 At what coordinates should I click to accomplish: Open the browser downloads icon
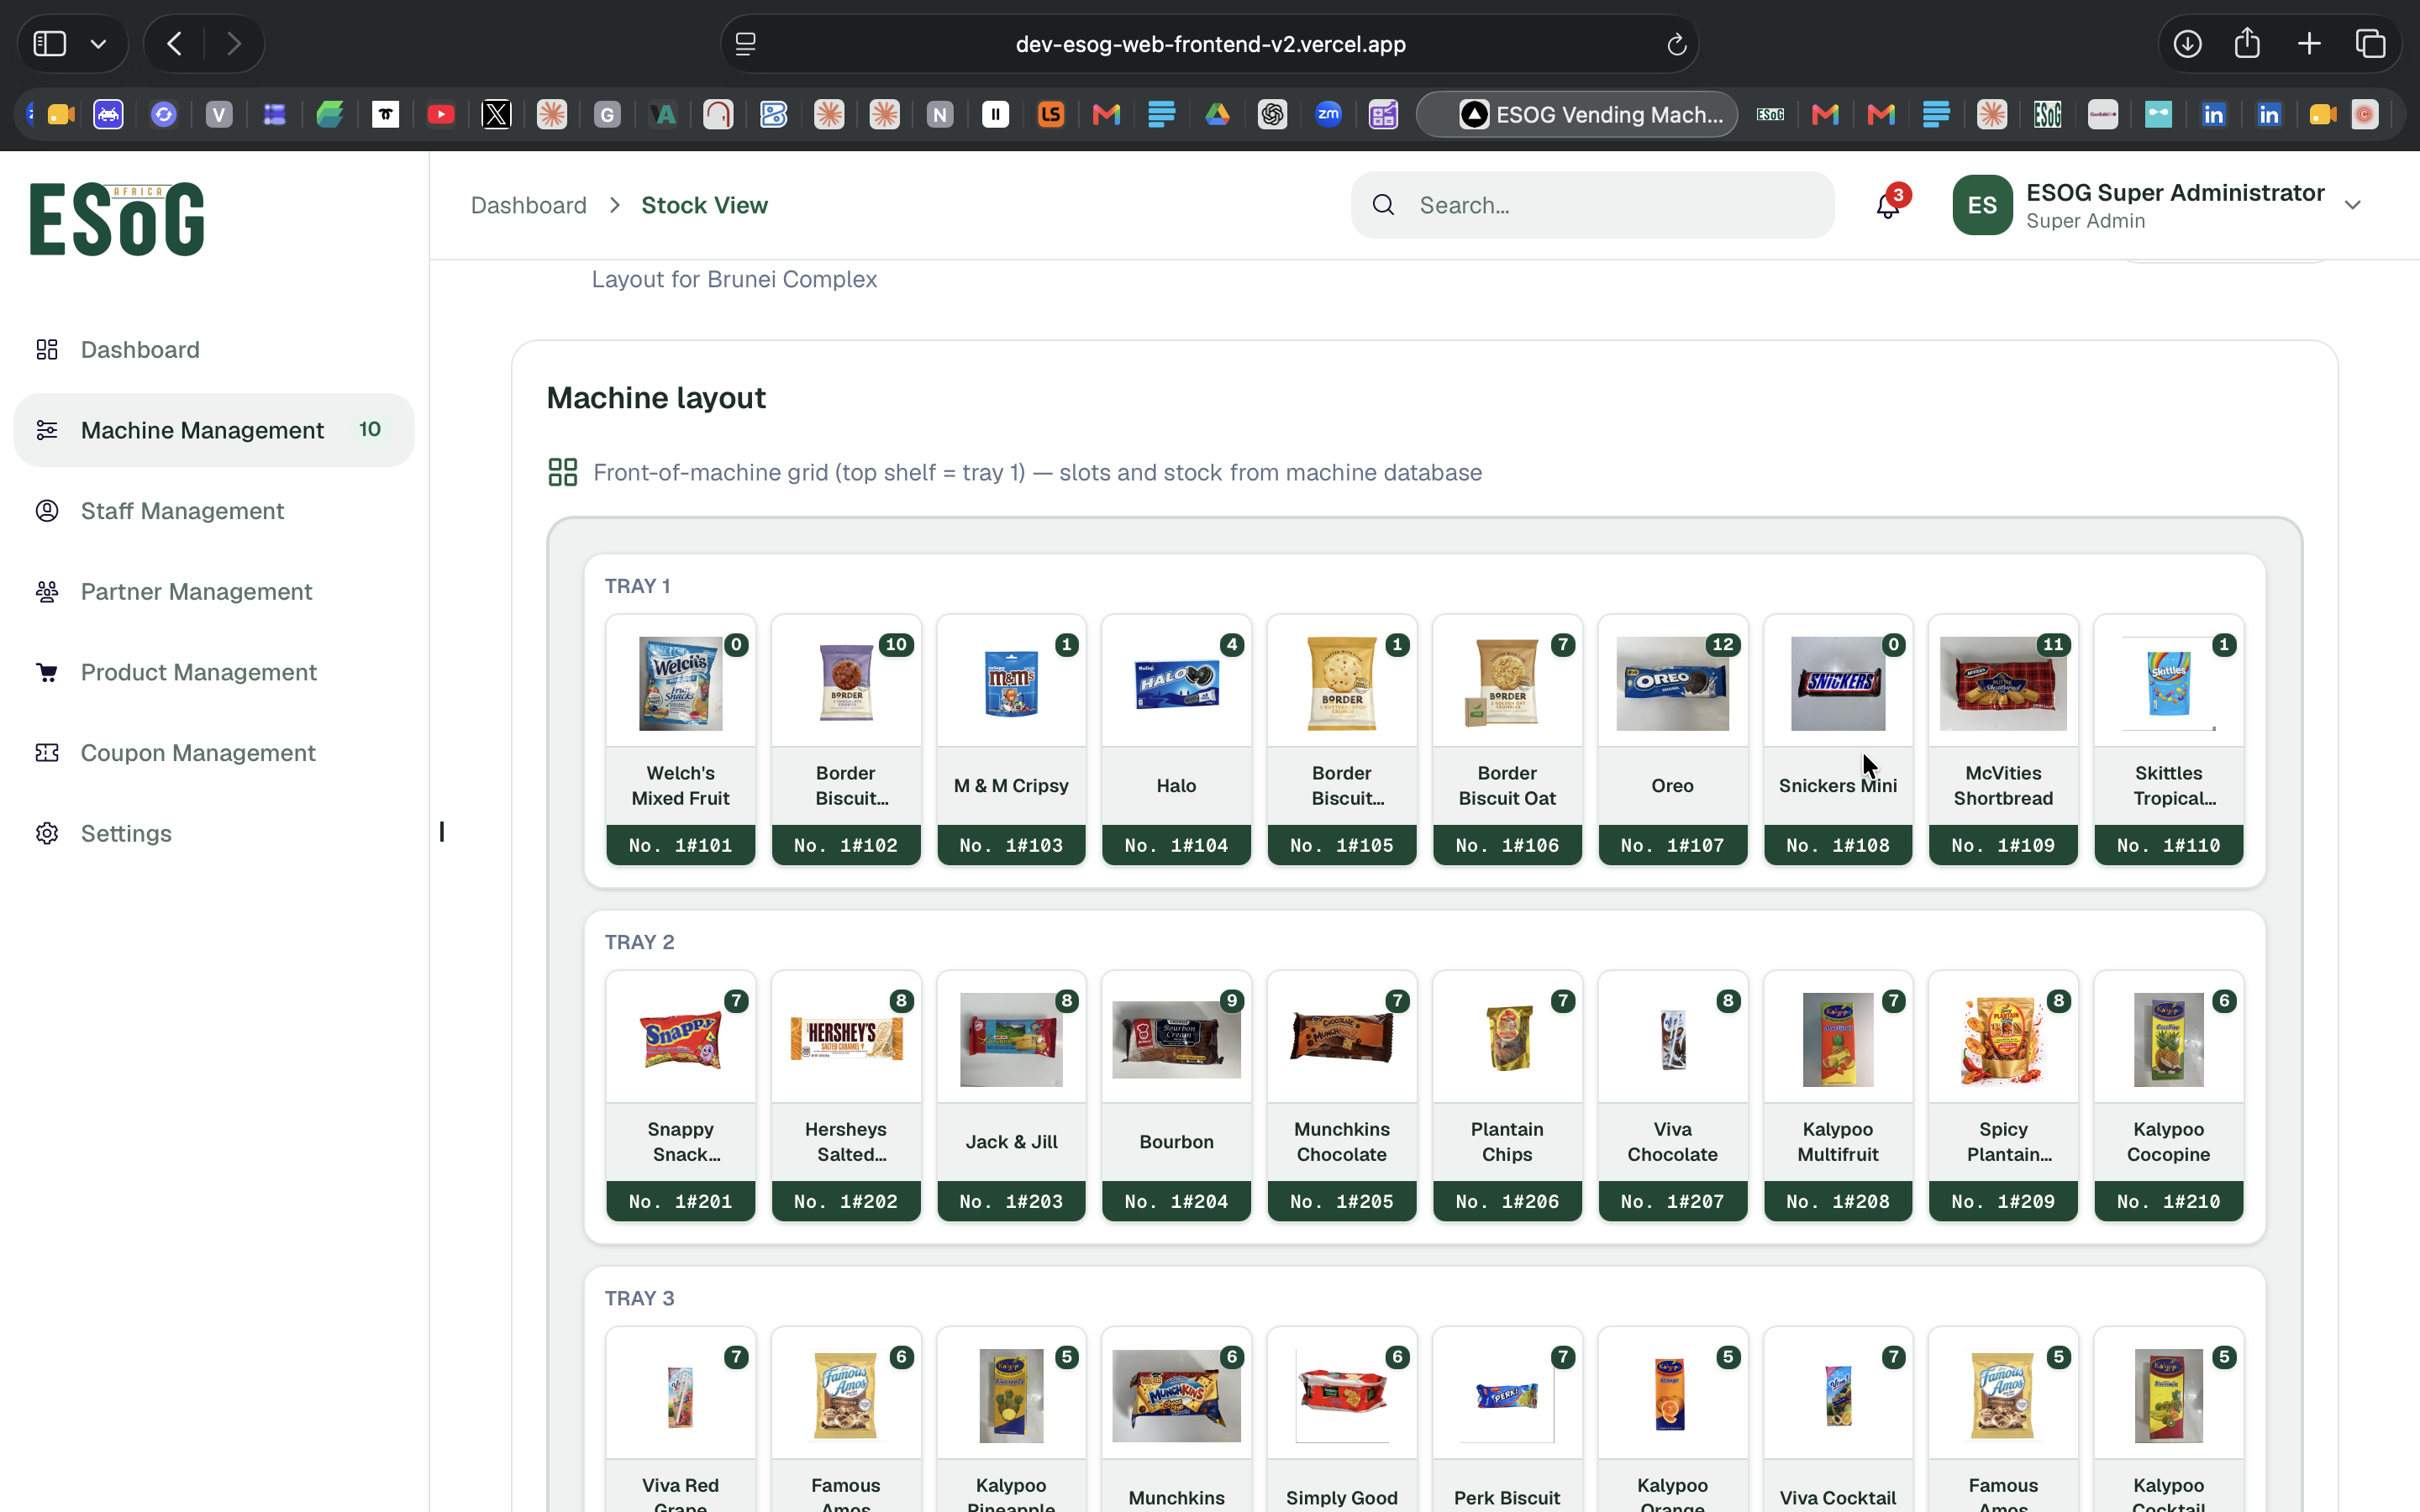pyautogui.click(x=2187, y=44)
